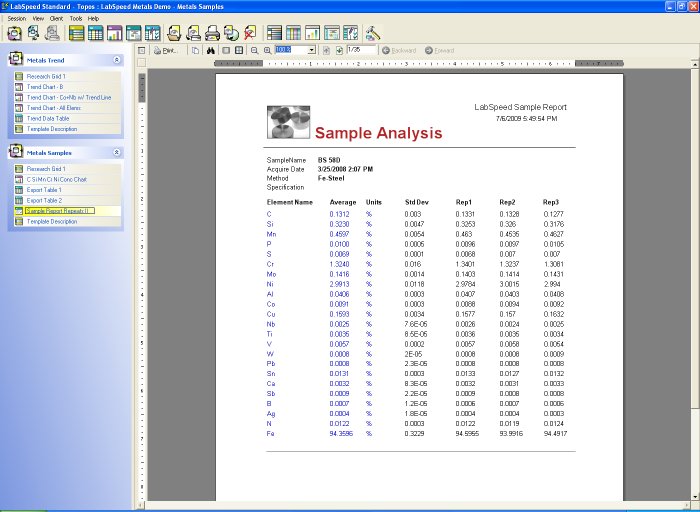700x512 pixels.
Task: Click the zoom out magnifier icon
Action: coord(254,50)
